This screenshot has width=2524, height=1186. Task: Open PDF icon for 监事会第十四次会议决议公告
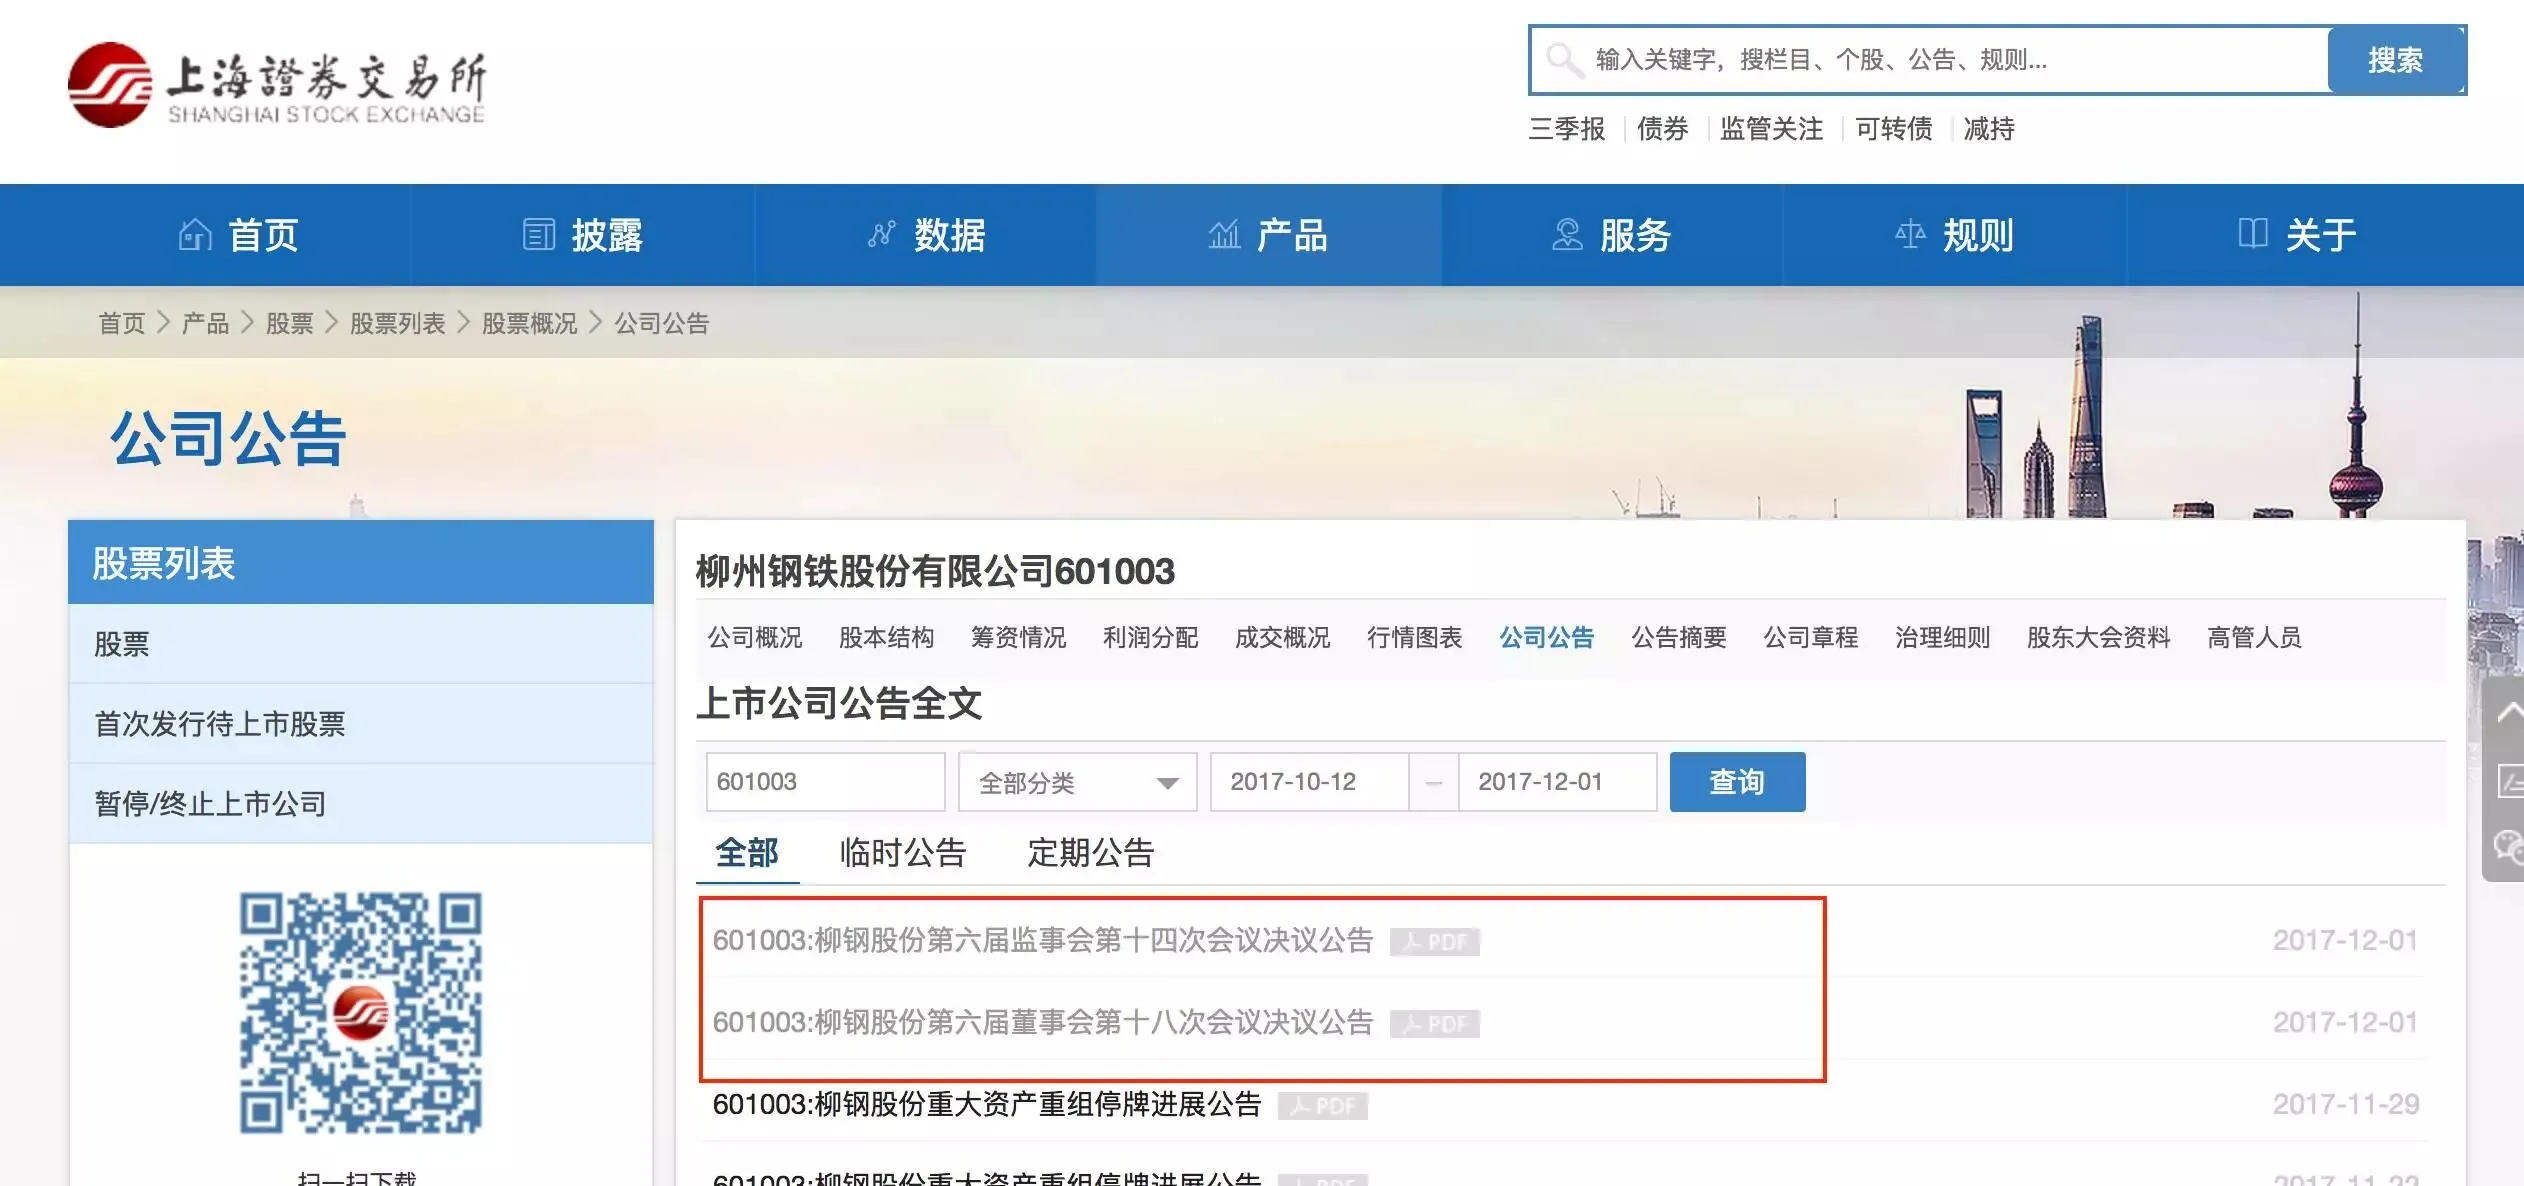coord(1434,942)
